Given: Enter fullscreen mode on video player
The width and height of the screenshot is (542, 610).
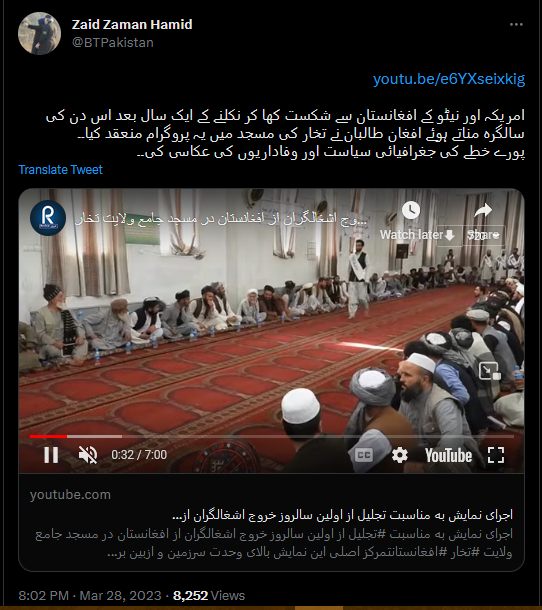Looking at the screenshot, I should click(x=496, y=454).
